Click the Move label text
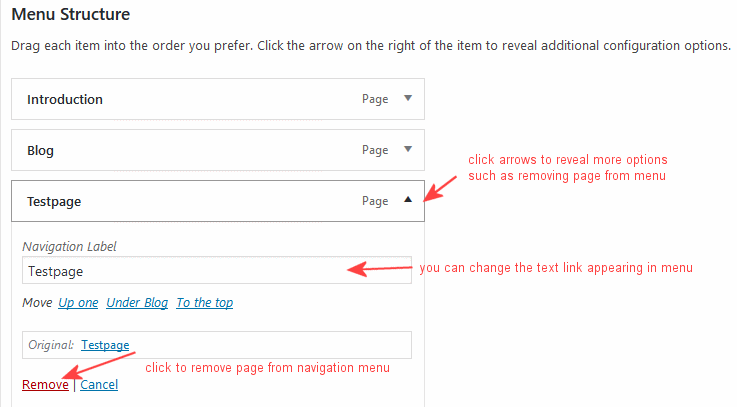The height and width of the screenshot is (407, 737). coord(37,303)
